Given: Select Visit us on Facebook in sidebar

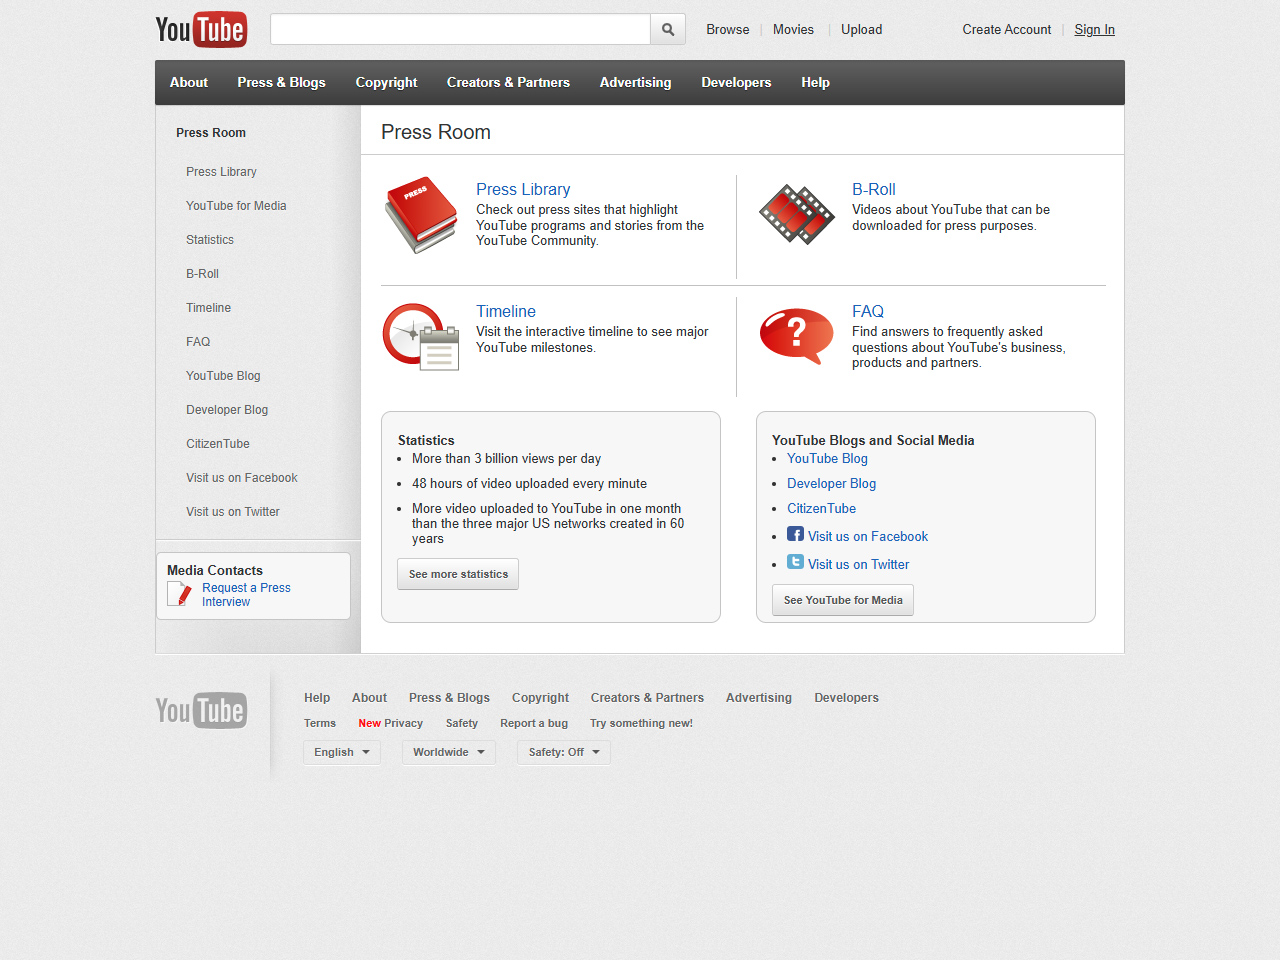Looking at the screenshot, I should tap(242, 478).
